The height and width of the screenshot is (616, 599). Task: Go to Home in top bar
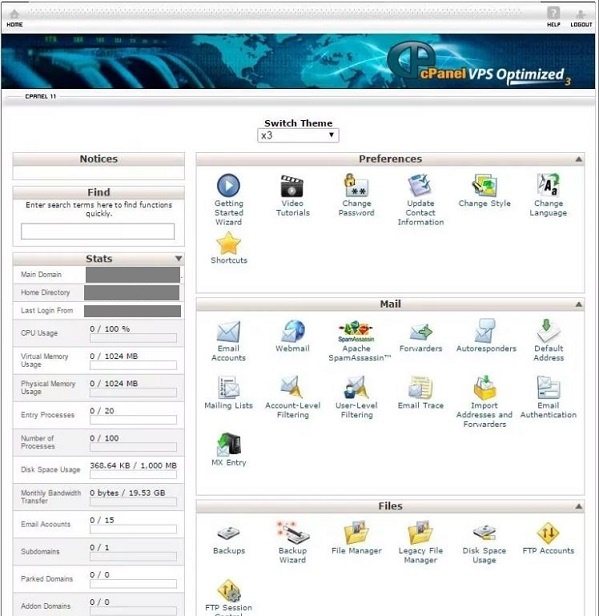[15, 18]
